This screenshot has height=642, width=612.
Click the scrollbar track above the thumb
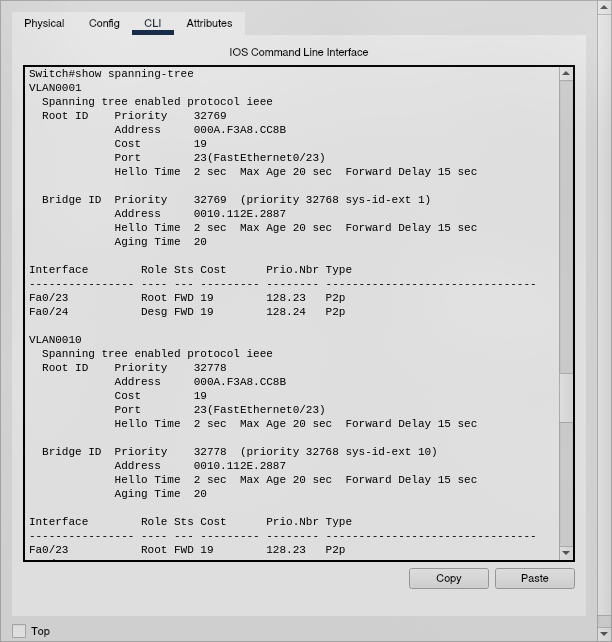(x=566, y=220)
